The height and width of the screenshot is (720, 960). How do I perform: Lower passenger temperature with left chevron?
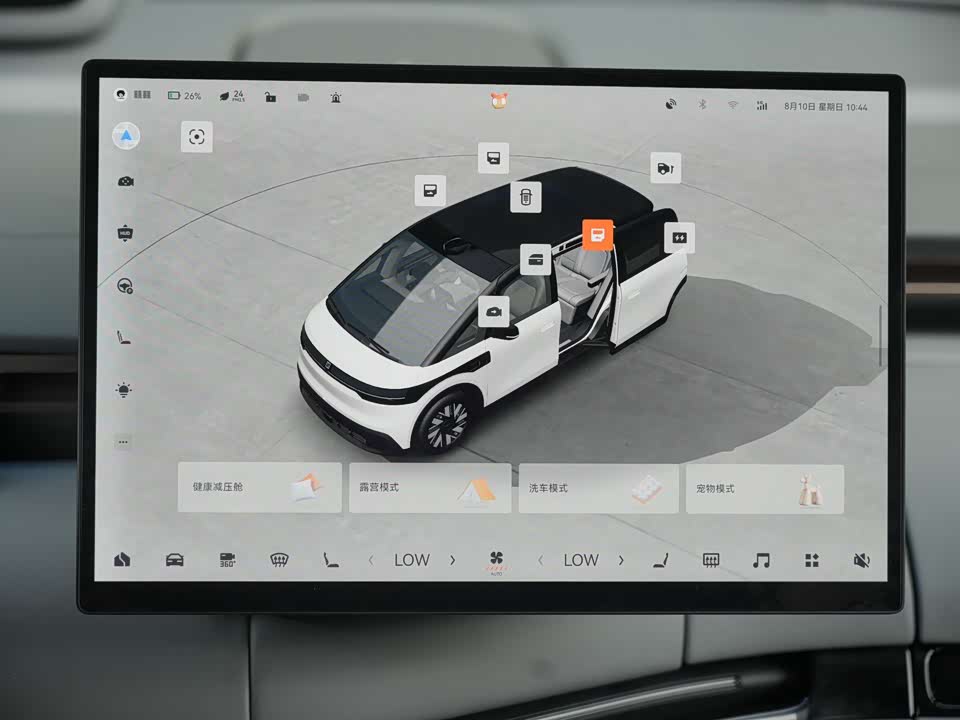(541, 560)
